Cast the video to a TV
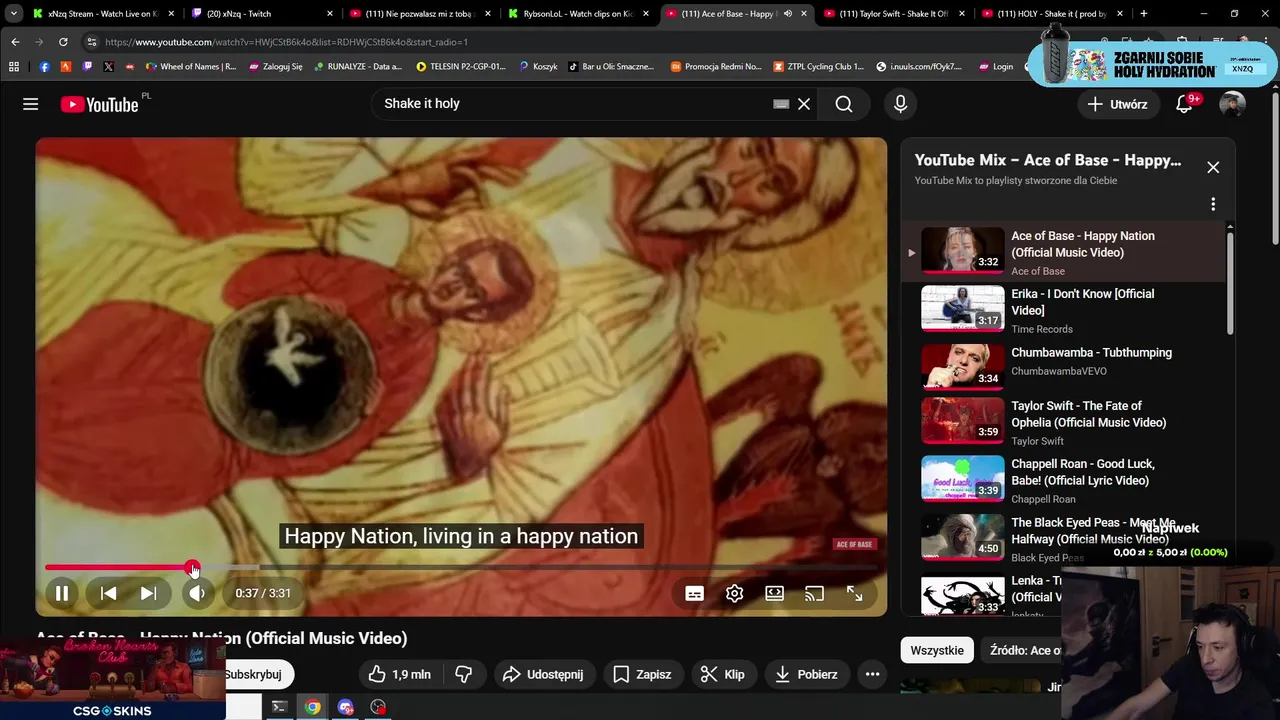 pyautogui.click(x=814, y=593)
